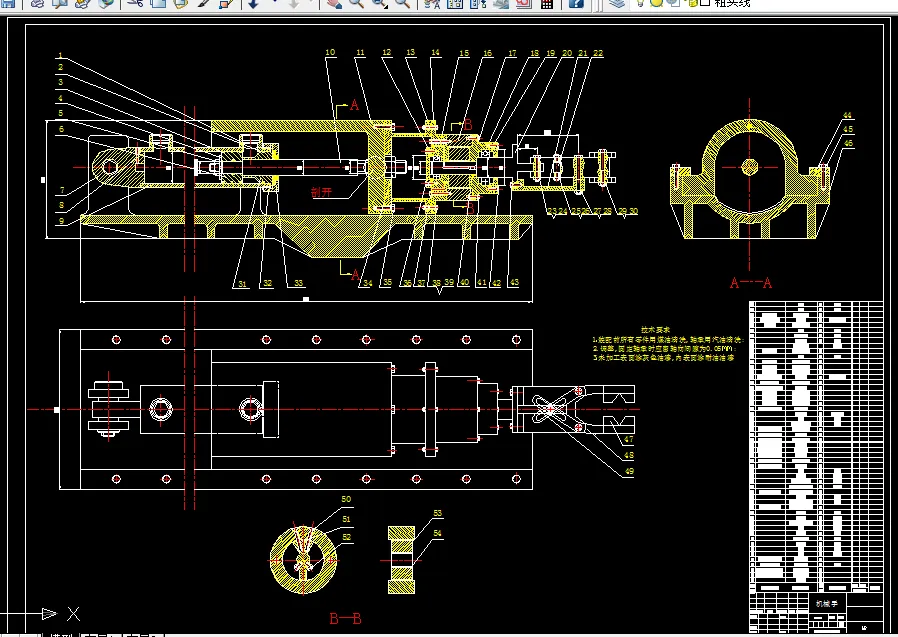Expand the Undo history dropdown arrow
This screenshot has height=637, width=898.
click(x=274, y=3)
